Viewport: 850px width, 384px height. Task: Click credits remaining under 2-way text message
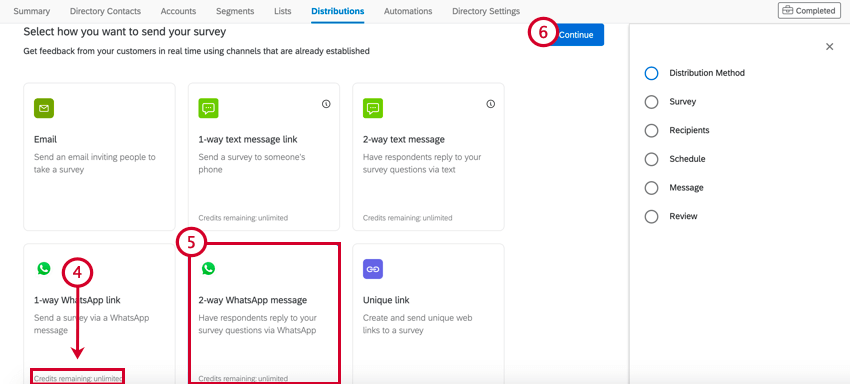(408, 218)
